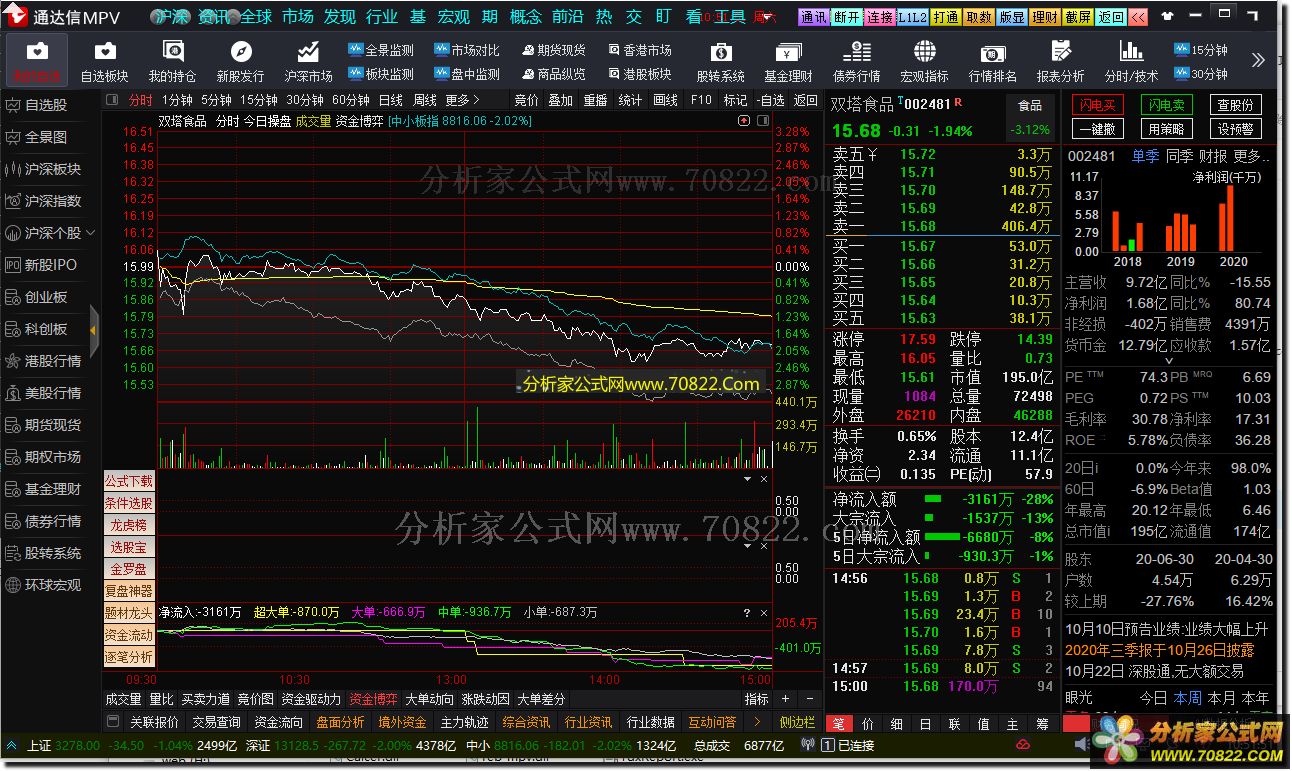Select 港股行情 in left sidebar
1292x771 pixels.
point(46,361)
